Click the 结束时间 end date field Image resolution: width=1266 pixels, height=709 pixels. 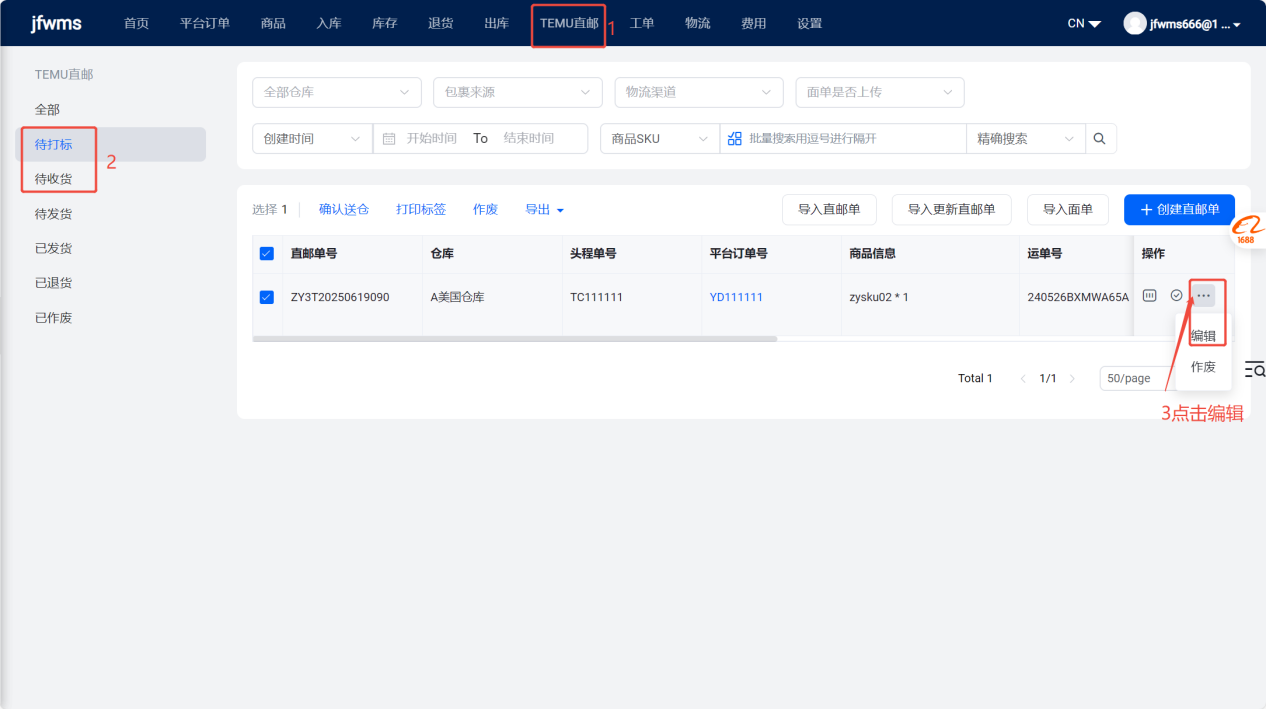coord(528,139)
